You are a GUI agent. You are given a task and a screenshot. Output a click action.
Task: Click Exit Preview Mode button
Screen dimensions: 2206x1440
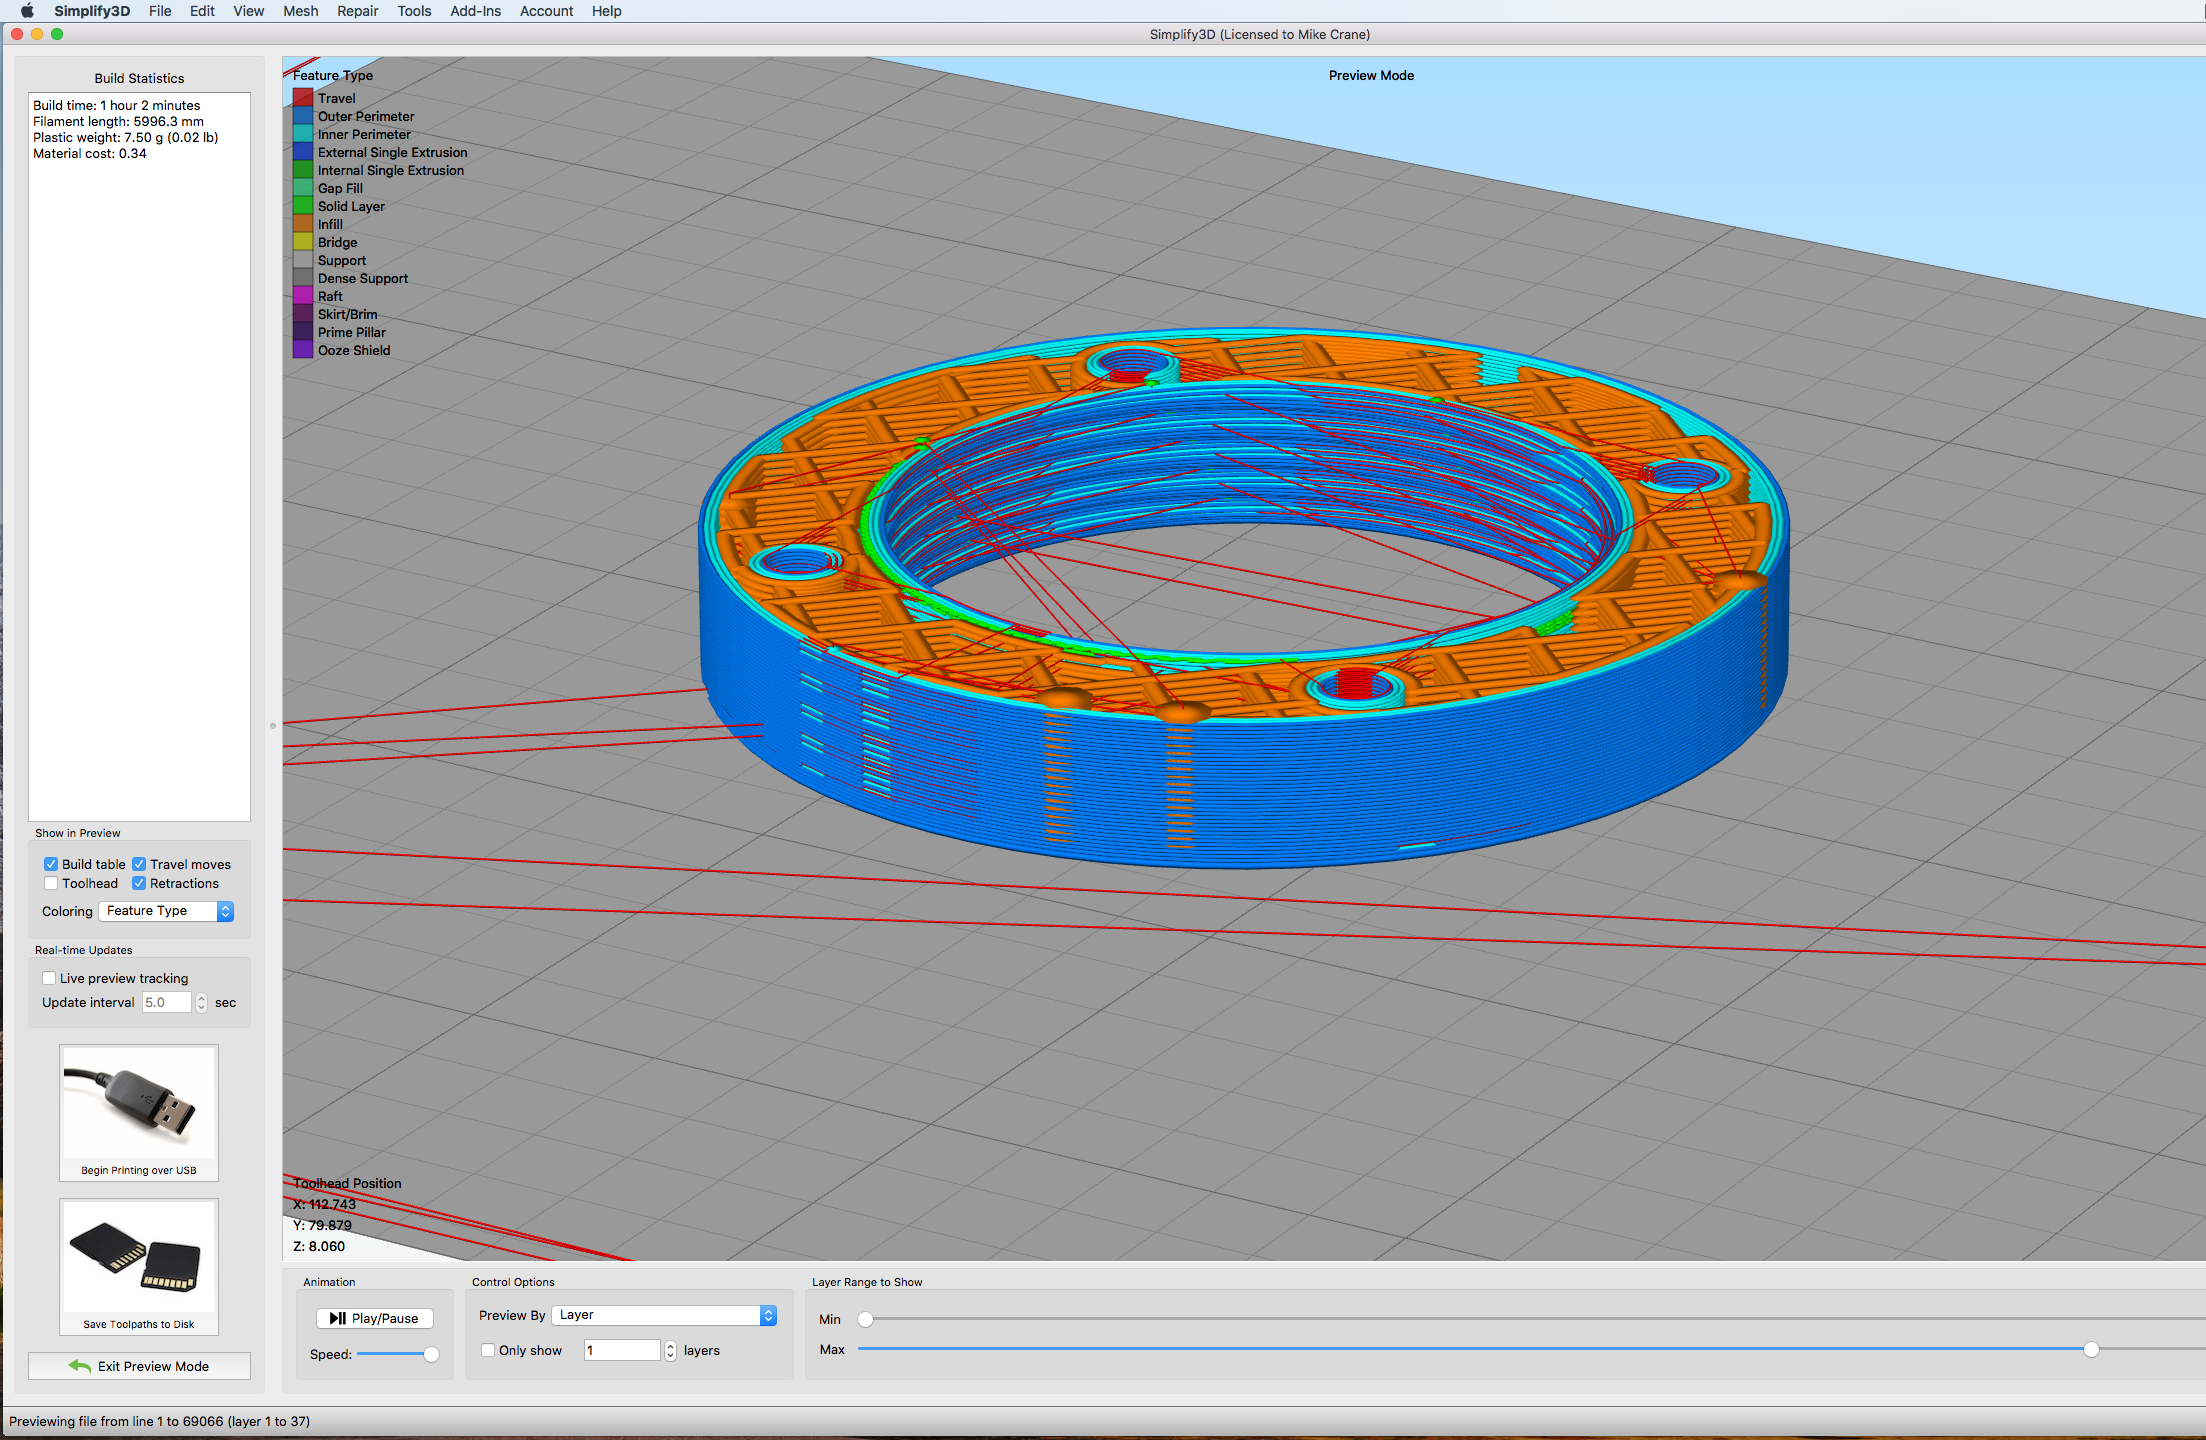point(139,1366)
